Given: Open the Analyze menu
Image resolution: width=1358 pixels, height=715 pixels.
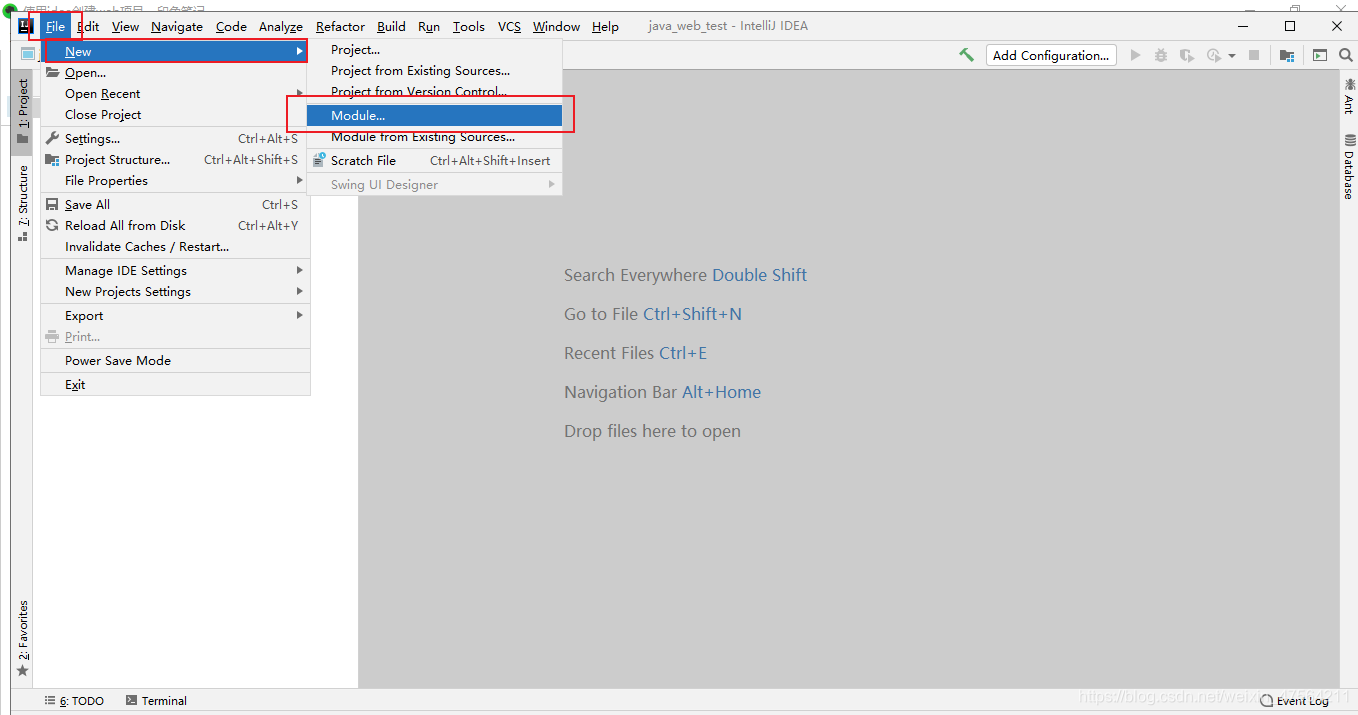Looking at the screenshot, I should [281, 26].
